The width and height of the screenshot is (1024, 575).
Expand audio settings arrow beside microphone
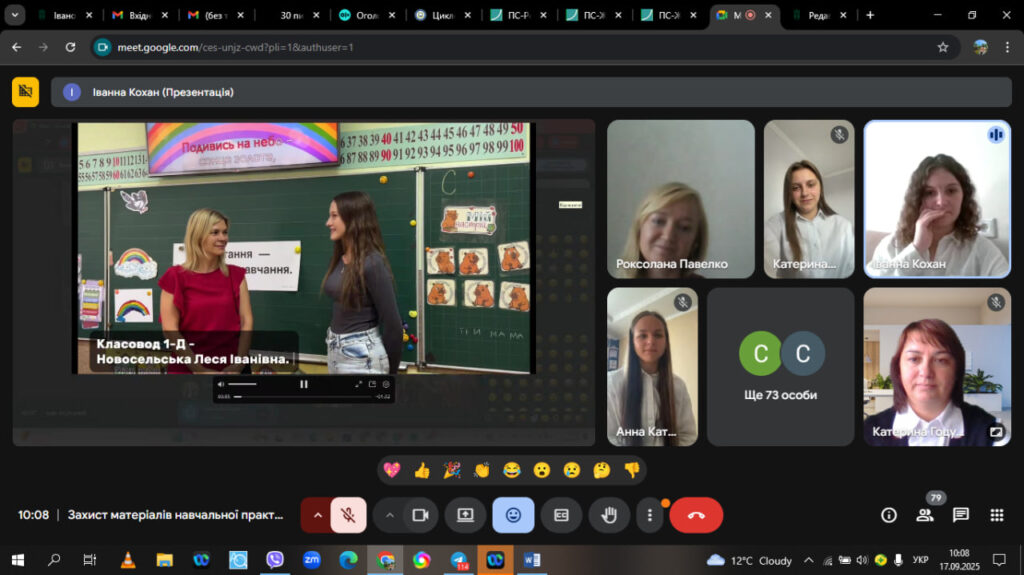pyautogui.click(x=317, y=515)
